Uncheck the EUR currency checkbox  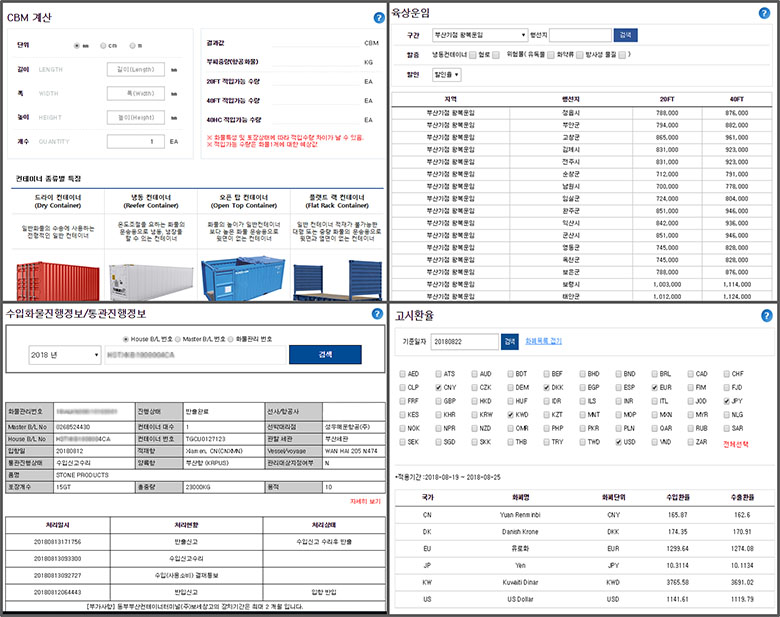pos(655,387)
